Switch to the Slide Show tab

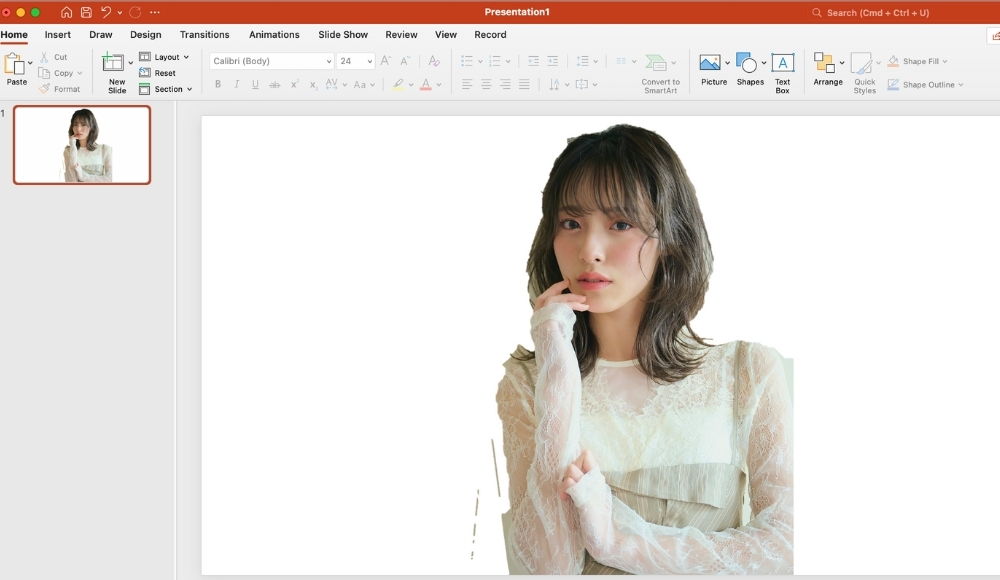click(x=343, y=34)
